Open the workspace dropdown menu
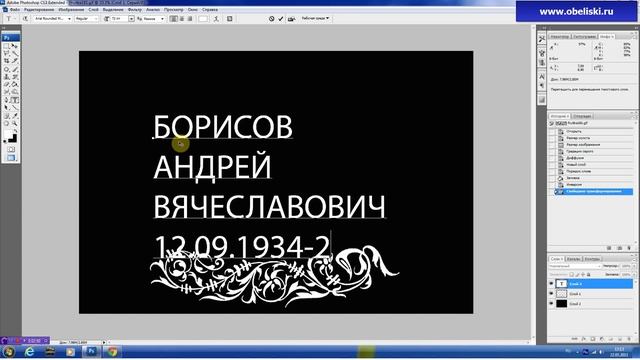Viewport: 640px width, 360px height. tap(316, 18)
